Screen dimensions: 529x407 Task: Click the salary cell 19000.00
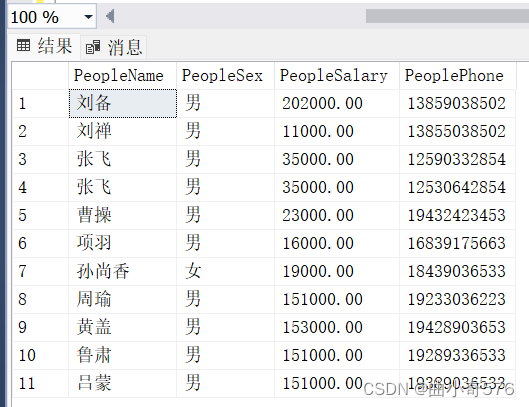(337, 272)
